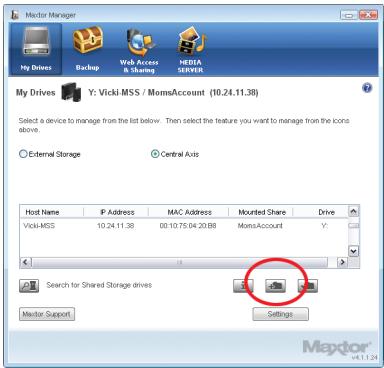The width and height of the screenshot is (384, 368).
Task: Click the Search for Shared Storage drives icon
Action: 29,286
